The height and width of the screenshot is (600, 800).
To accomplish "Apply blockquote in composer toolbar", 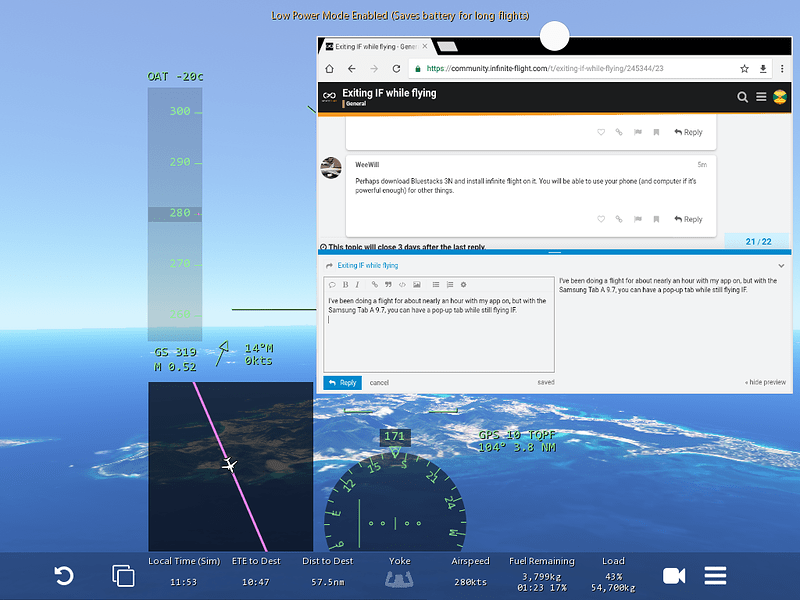I will click(388, 285).
